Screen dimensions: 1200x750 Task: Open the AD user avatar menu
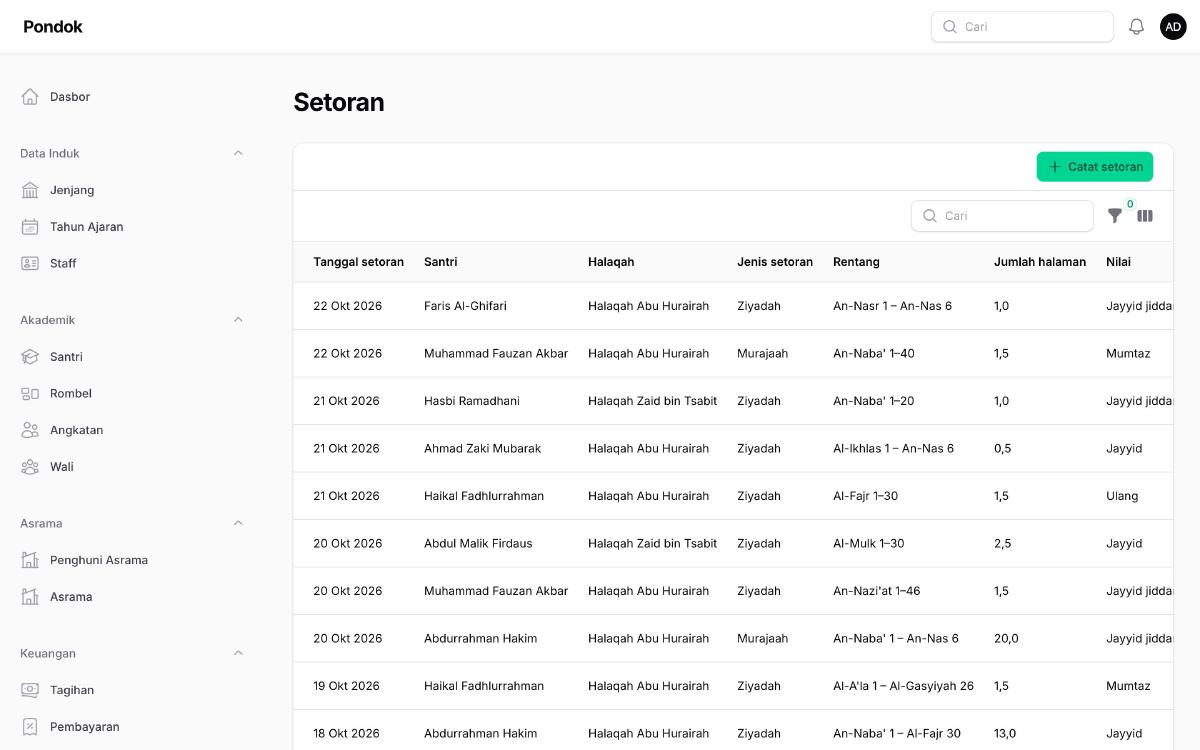click(x=1173, y=27)
